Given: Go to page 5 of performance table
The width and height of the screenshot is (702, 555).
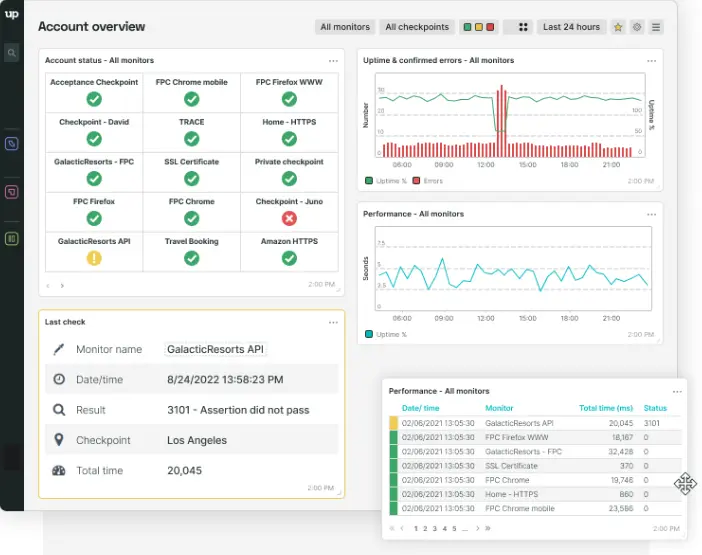Looking at the screenshot, I should (454, 529).
